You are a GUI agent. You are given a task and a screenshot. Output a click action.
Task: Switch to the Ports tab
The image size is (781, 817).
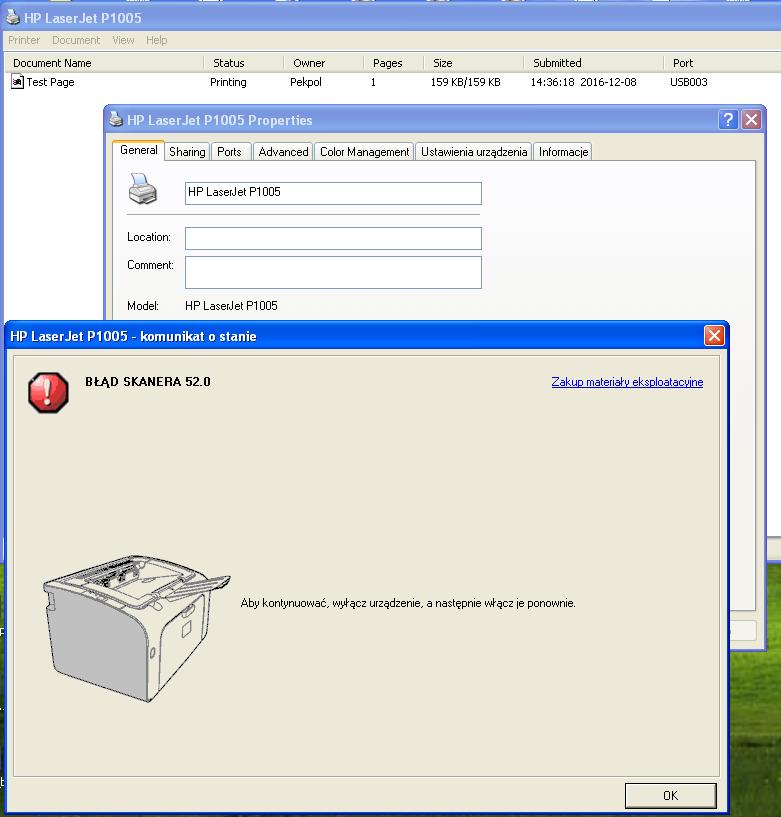(229, 152)
